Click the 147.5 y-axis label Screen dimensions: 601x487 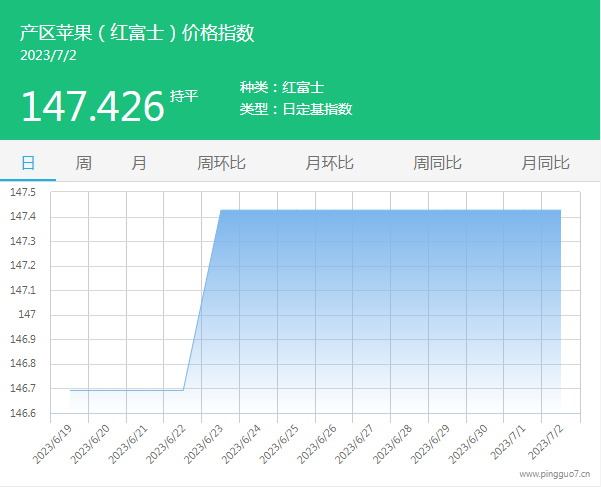(x=23, y=192)
